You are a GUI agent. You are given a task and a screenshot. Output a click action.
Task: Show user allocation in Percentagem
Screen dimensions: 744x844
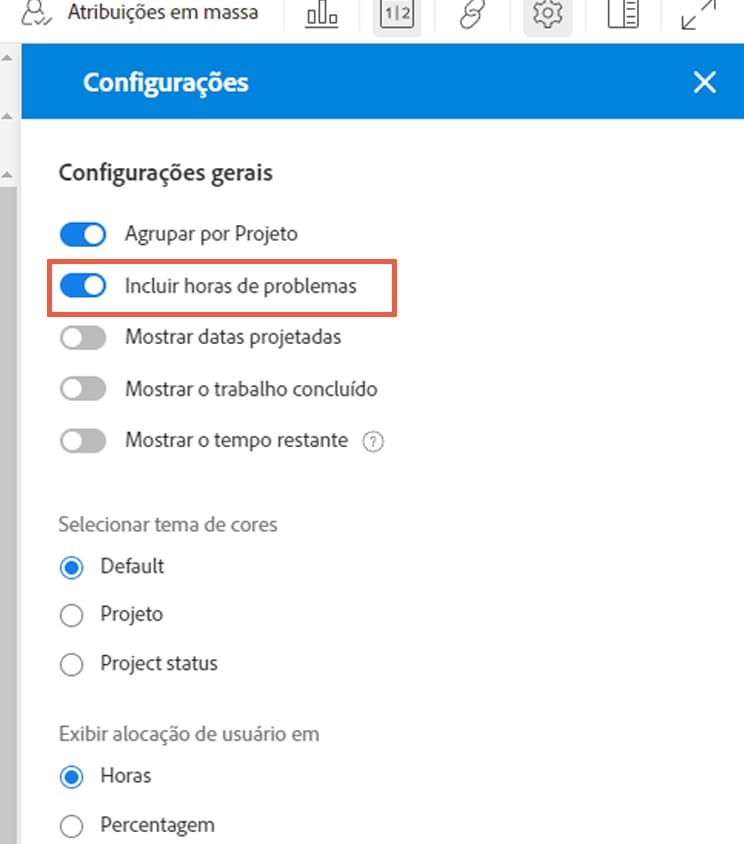click(71, 825)
